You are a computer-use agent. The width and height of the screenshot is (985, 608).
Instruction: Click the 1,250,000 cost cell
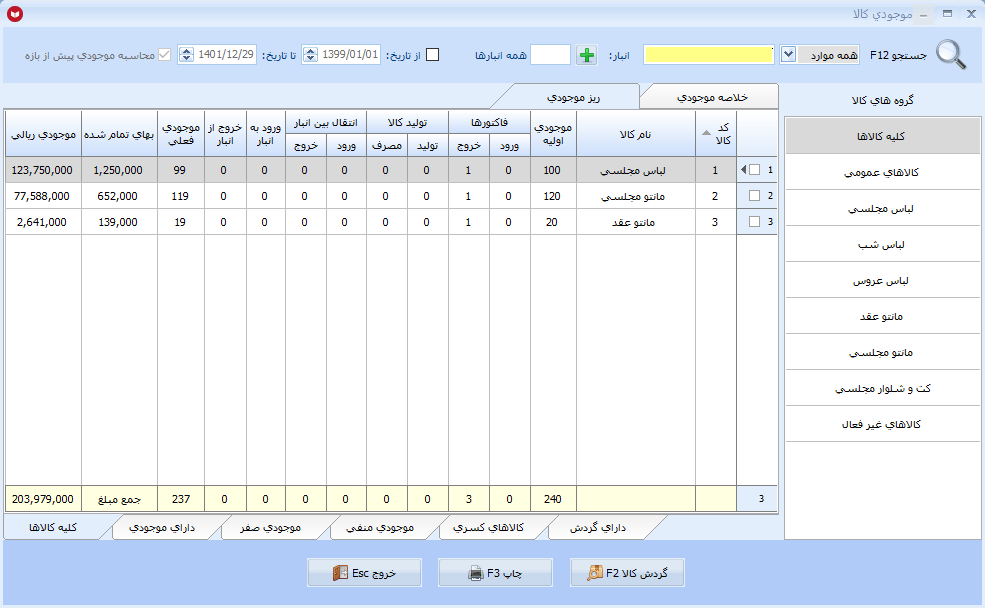pyautogui.click(x=118, y=170)
